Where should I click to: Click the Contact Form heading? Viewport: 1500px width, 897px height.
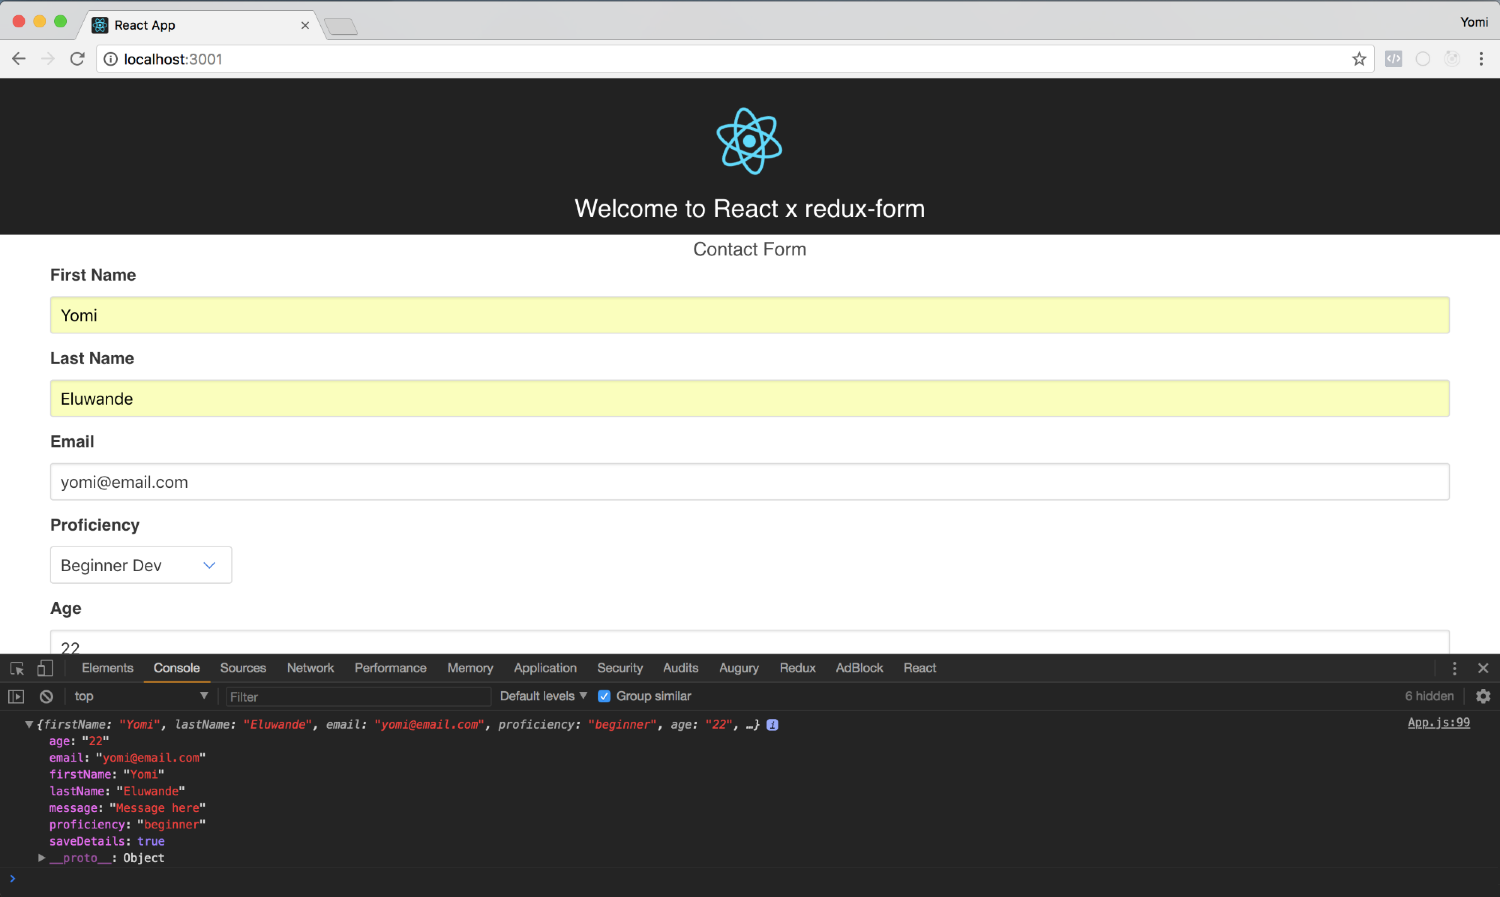click(750, 249)
